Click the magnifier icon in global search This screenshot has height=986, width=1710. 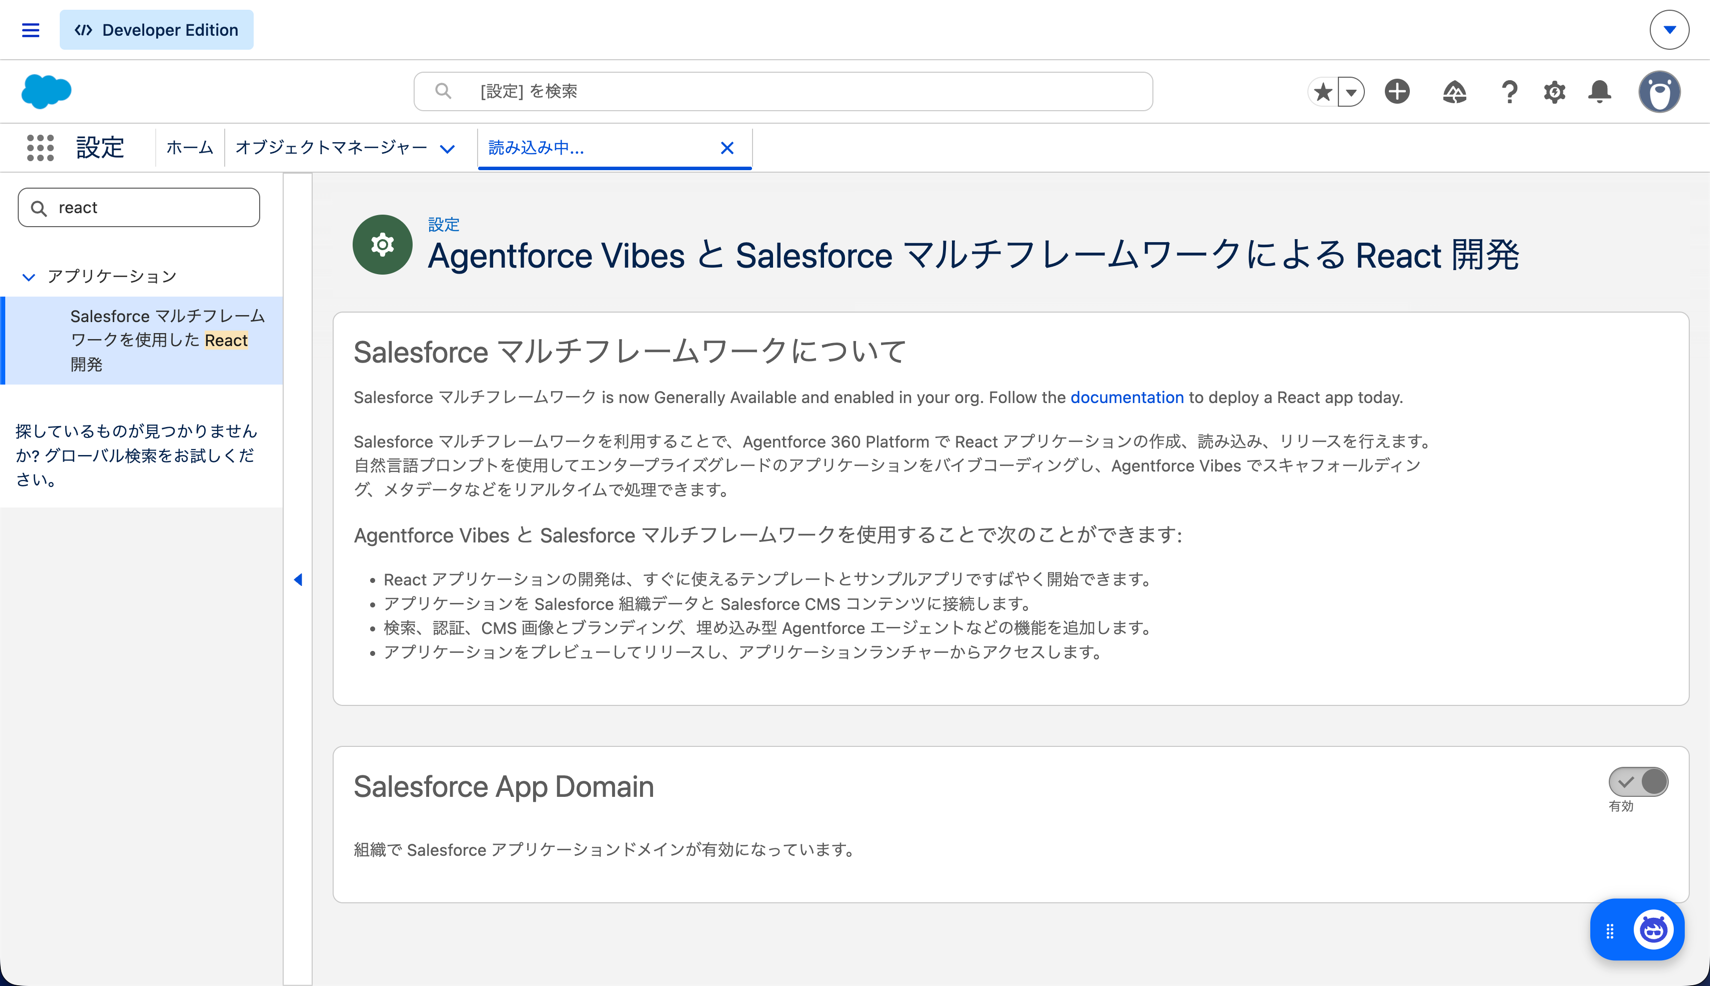(443, 91)
